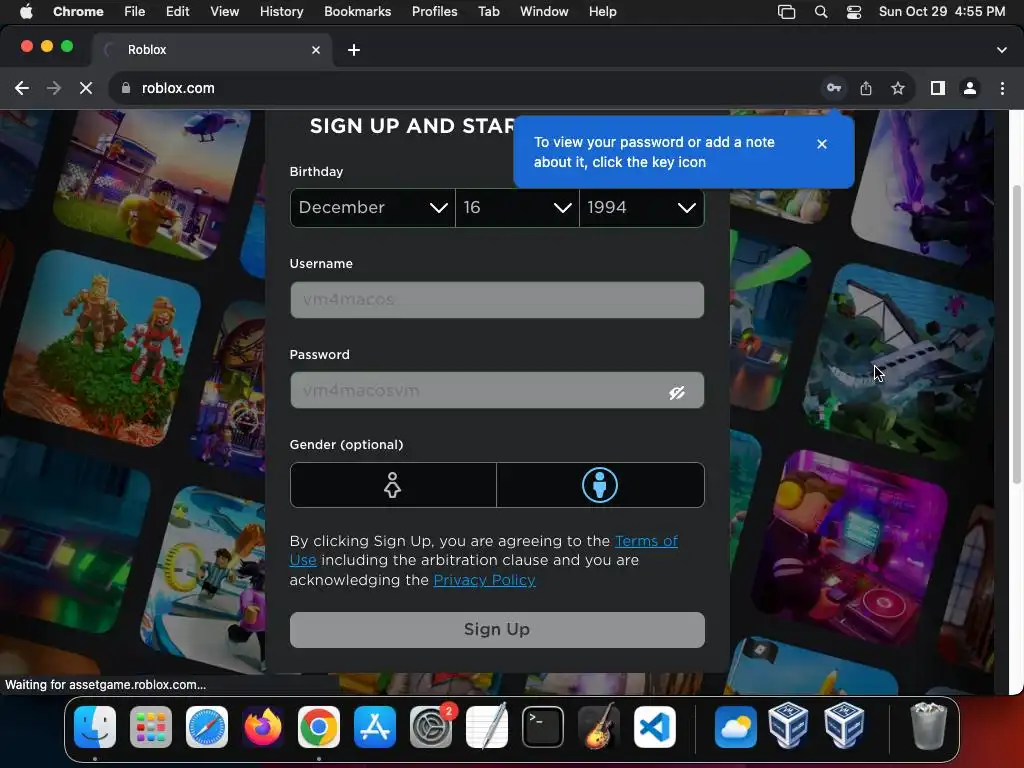Open the File menu

(x=135, y=12)
